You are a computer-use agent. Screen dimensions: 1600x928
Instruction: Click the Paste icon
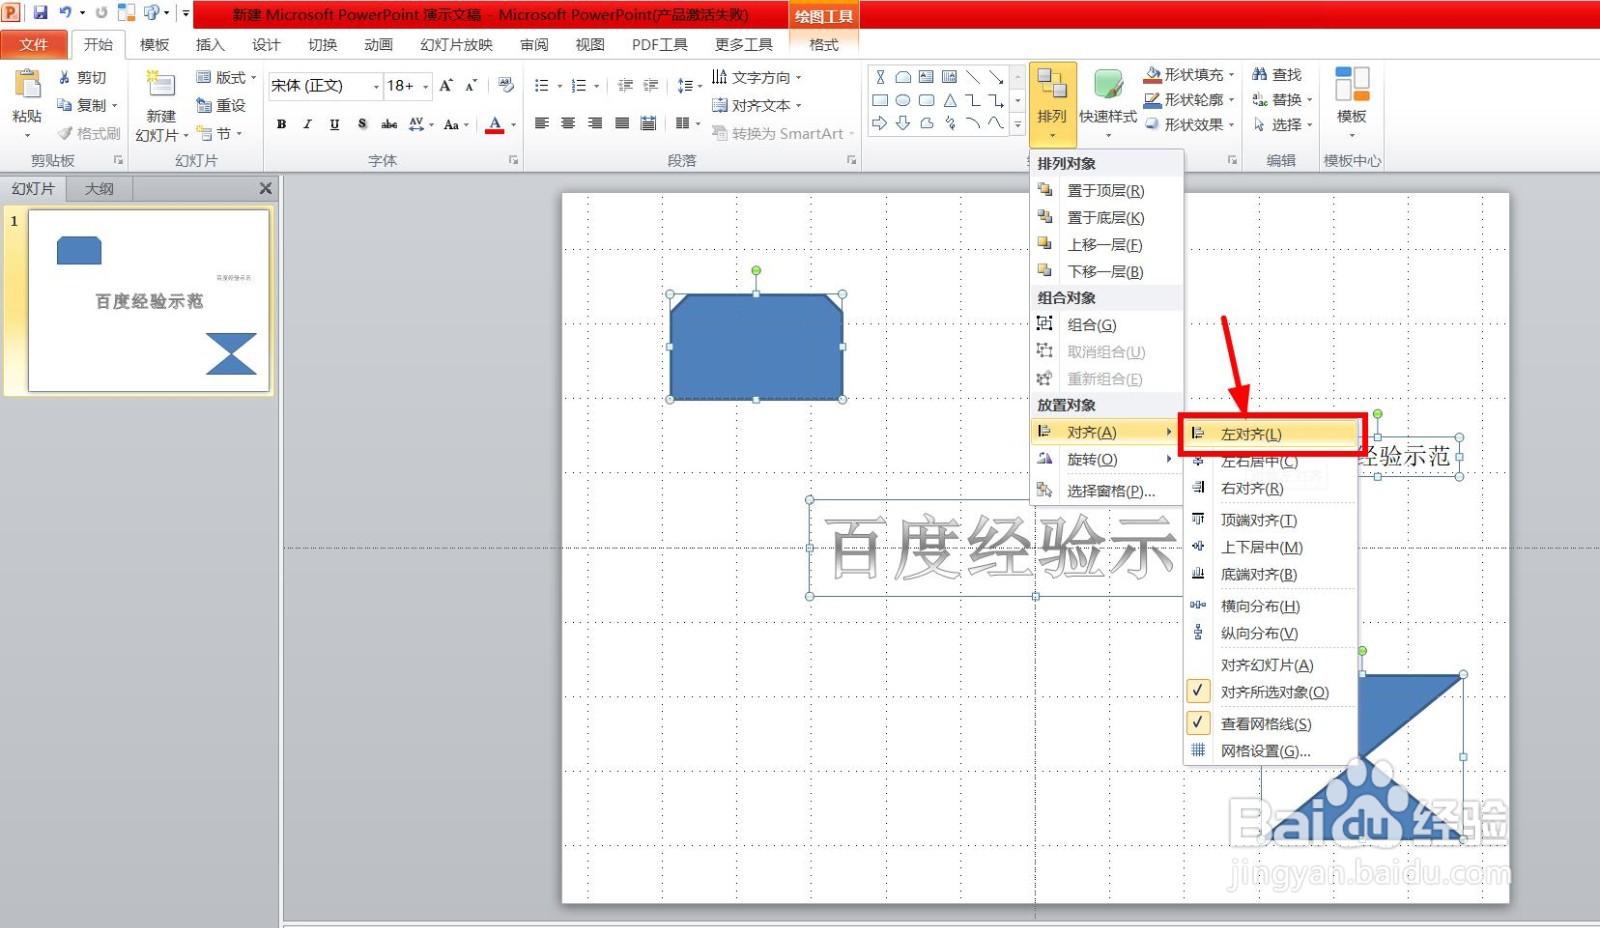point(27,85)
